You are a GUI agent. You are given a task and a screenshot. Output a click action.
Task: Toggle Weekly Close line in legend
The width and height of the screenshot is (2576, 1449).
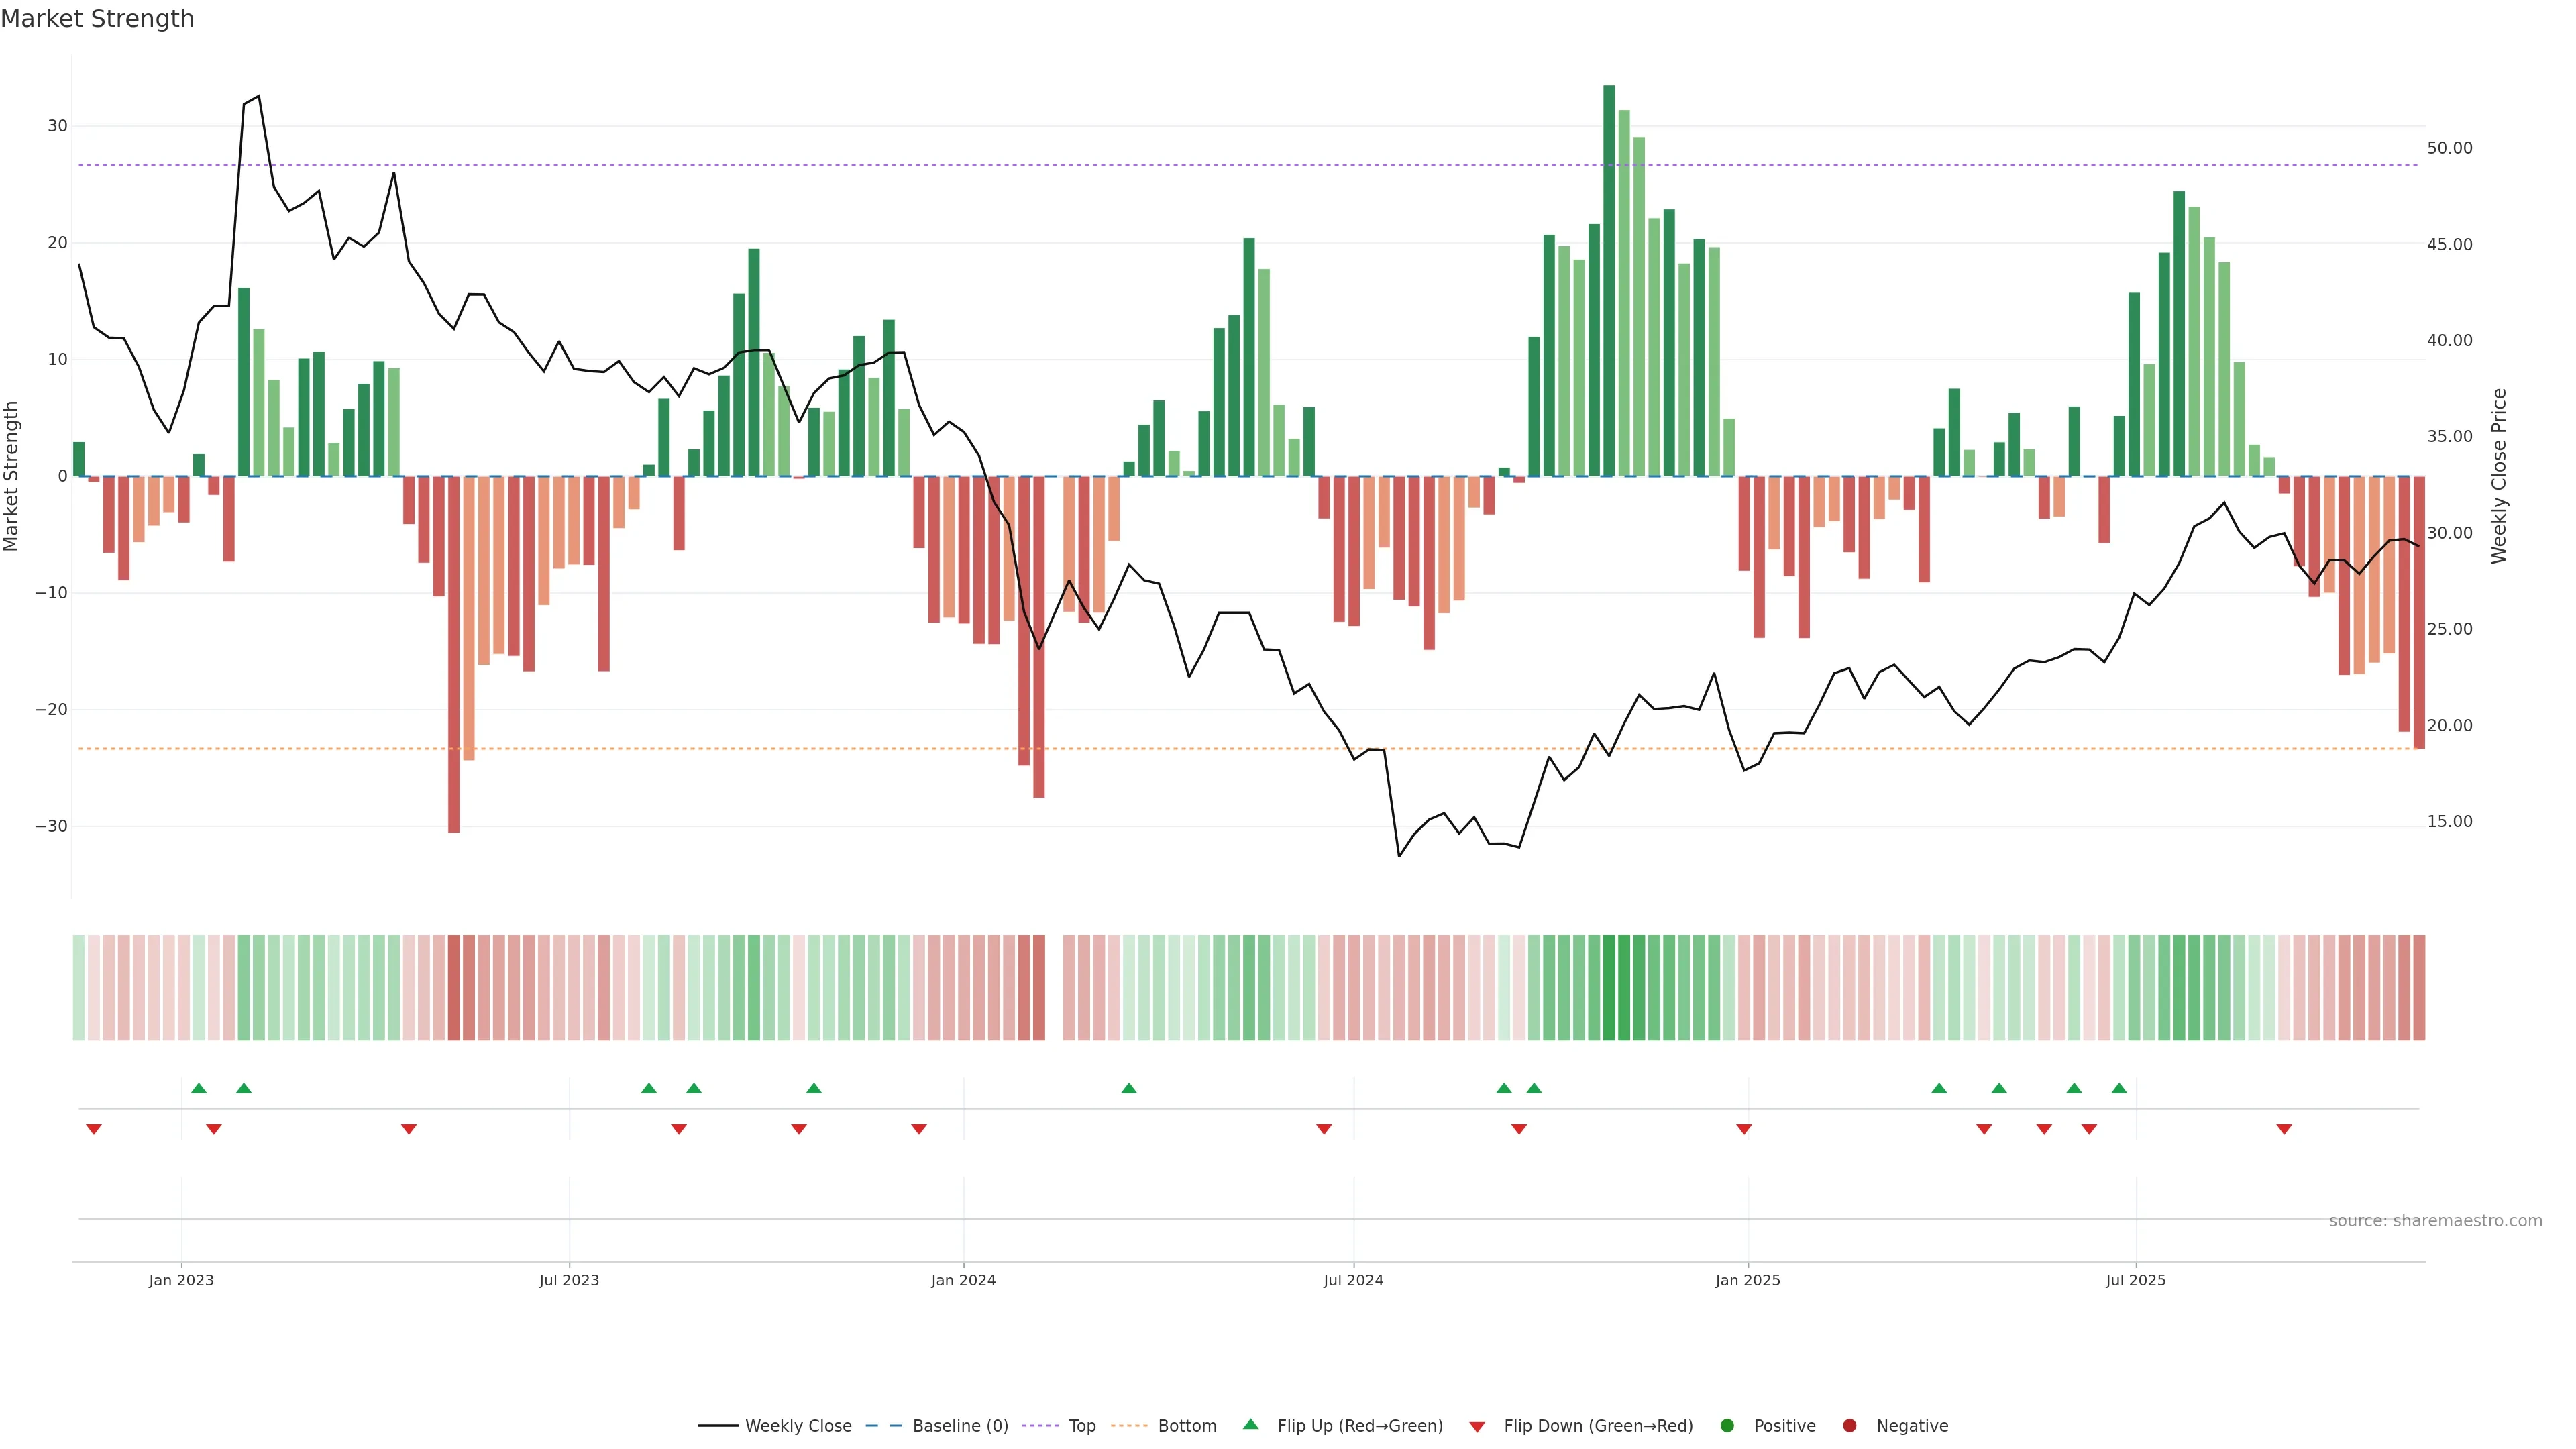[797, 1426]
